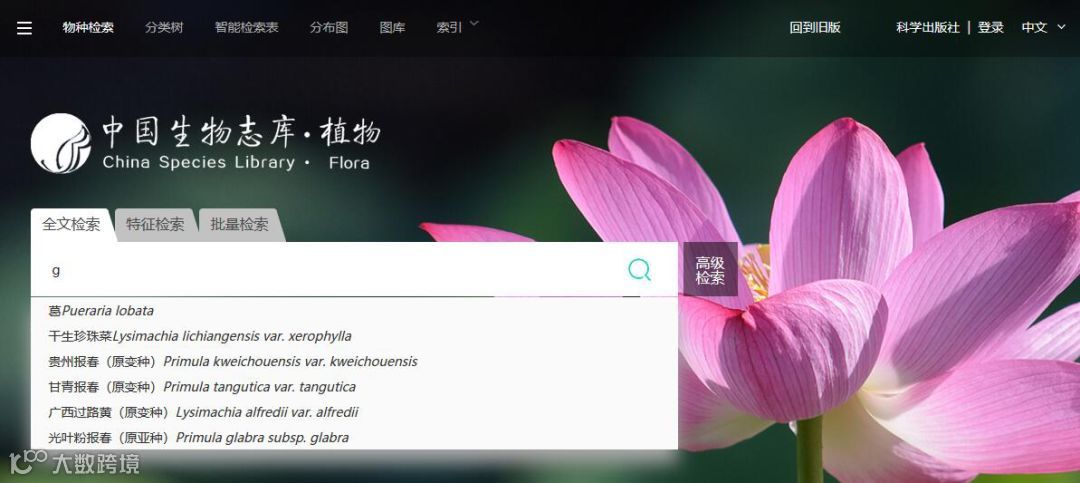Open 高级检索 advanced search
The width and height of the screenshot is (1080, 483).
point(709,270)
